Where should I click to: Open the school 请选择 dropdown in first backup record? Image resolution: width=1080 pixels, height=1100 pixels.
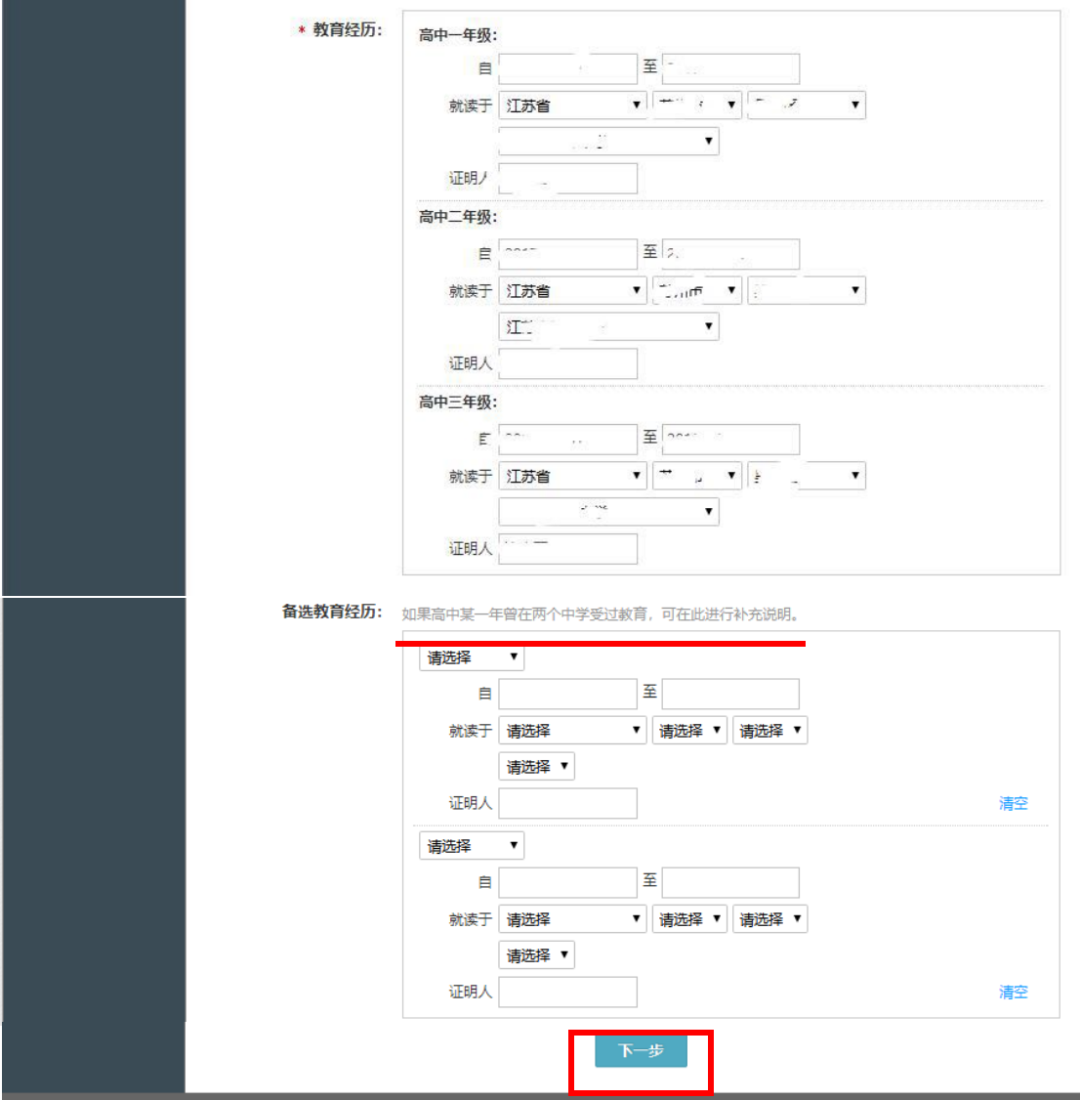click(536, 766)
